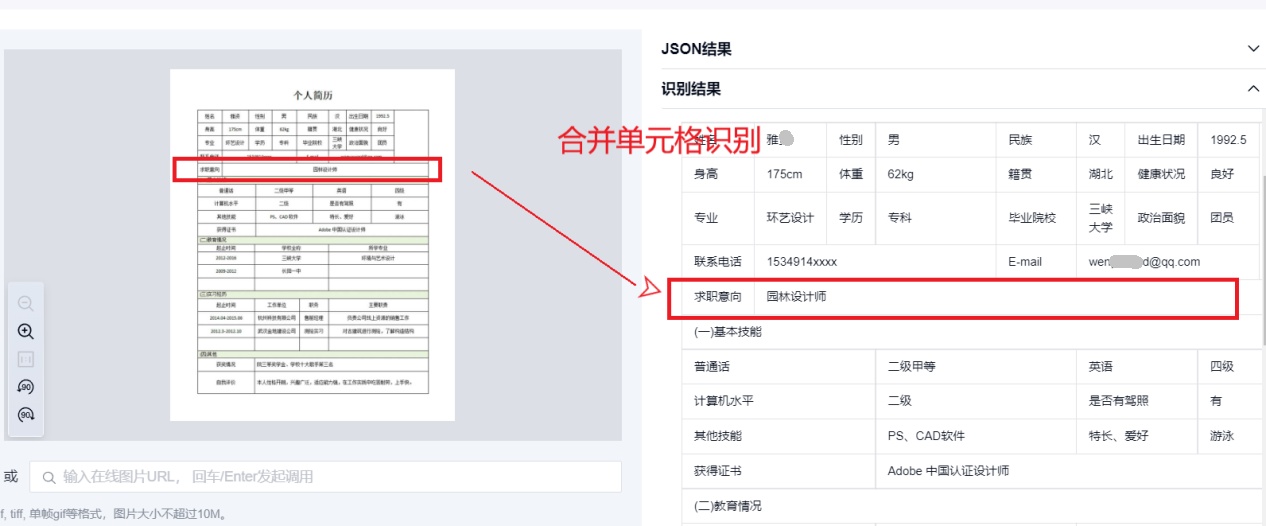Select the 其他技能 cell
This screenshot has height=526, width=1266.
779,436
